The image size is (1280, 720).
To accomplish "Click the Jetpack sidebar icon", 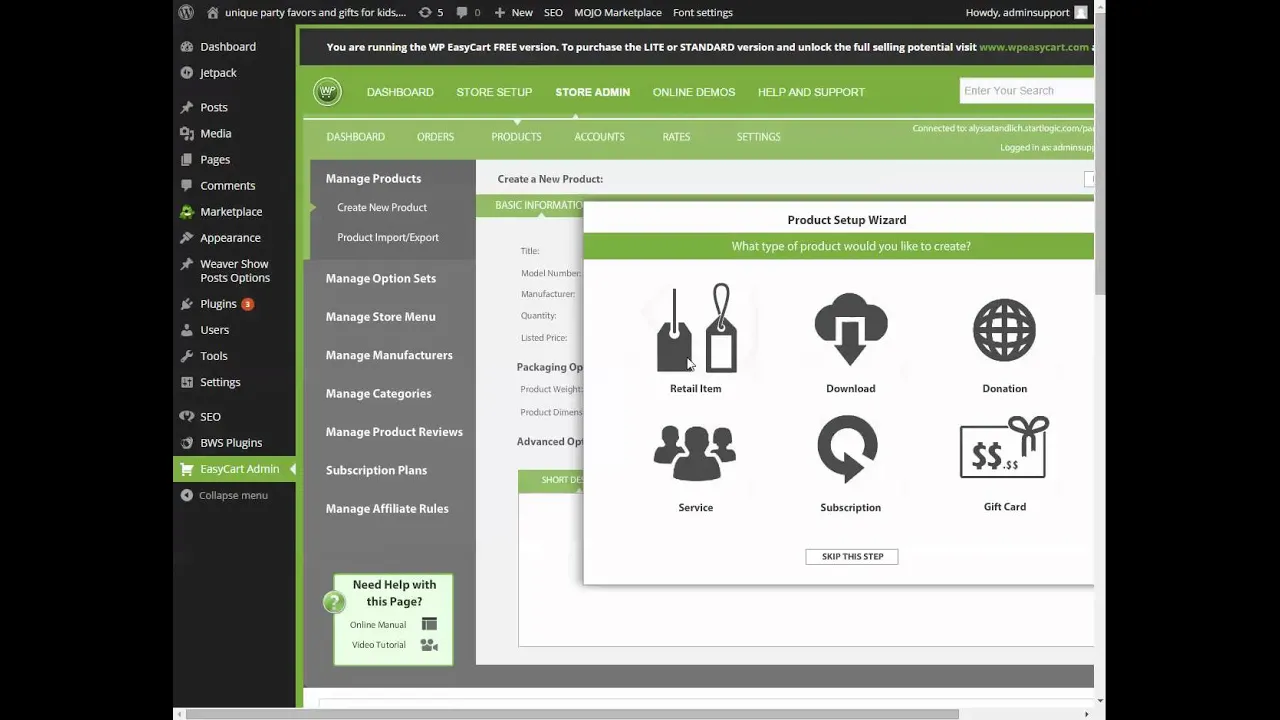I will [x=187, y=72].
